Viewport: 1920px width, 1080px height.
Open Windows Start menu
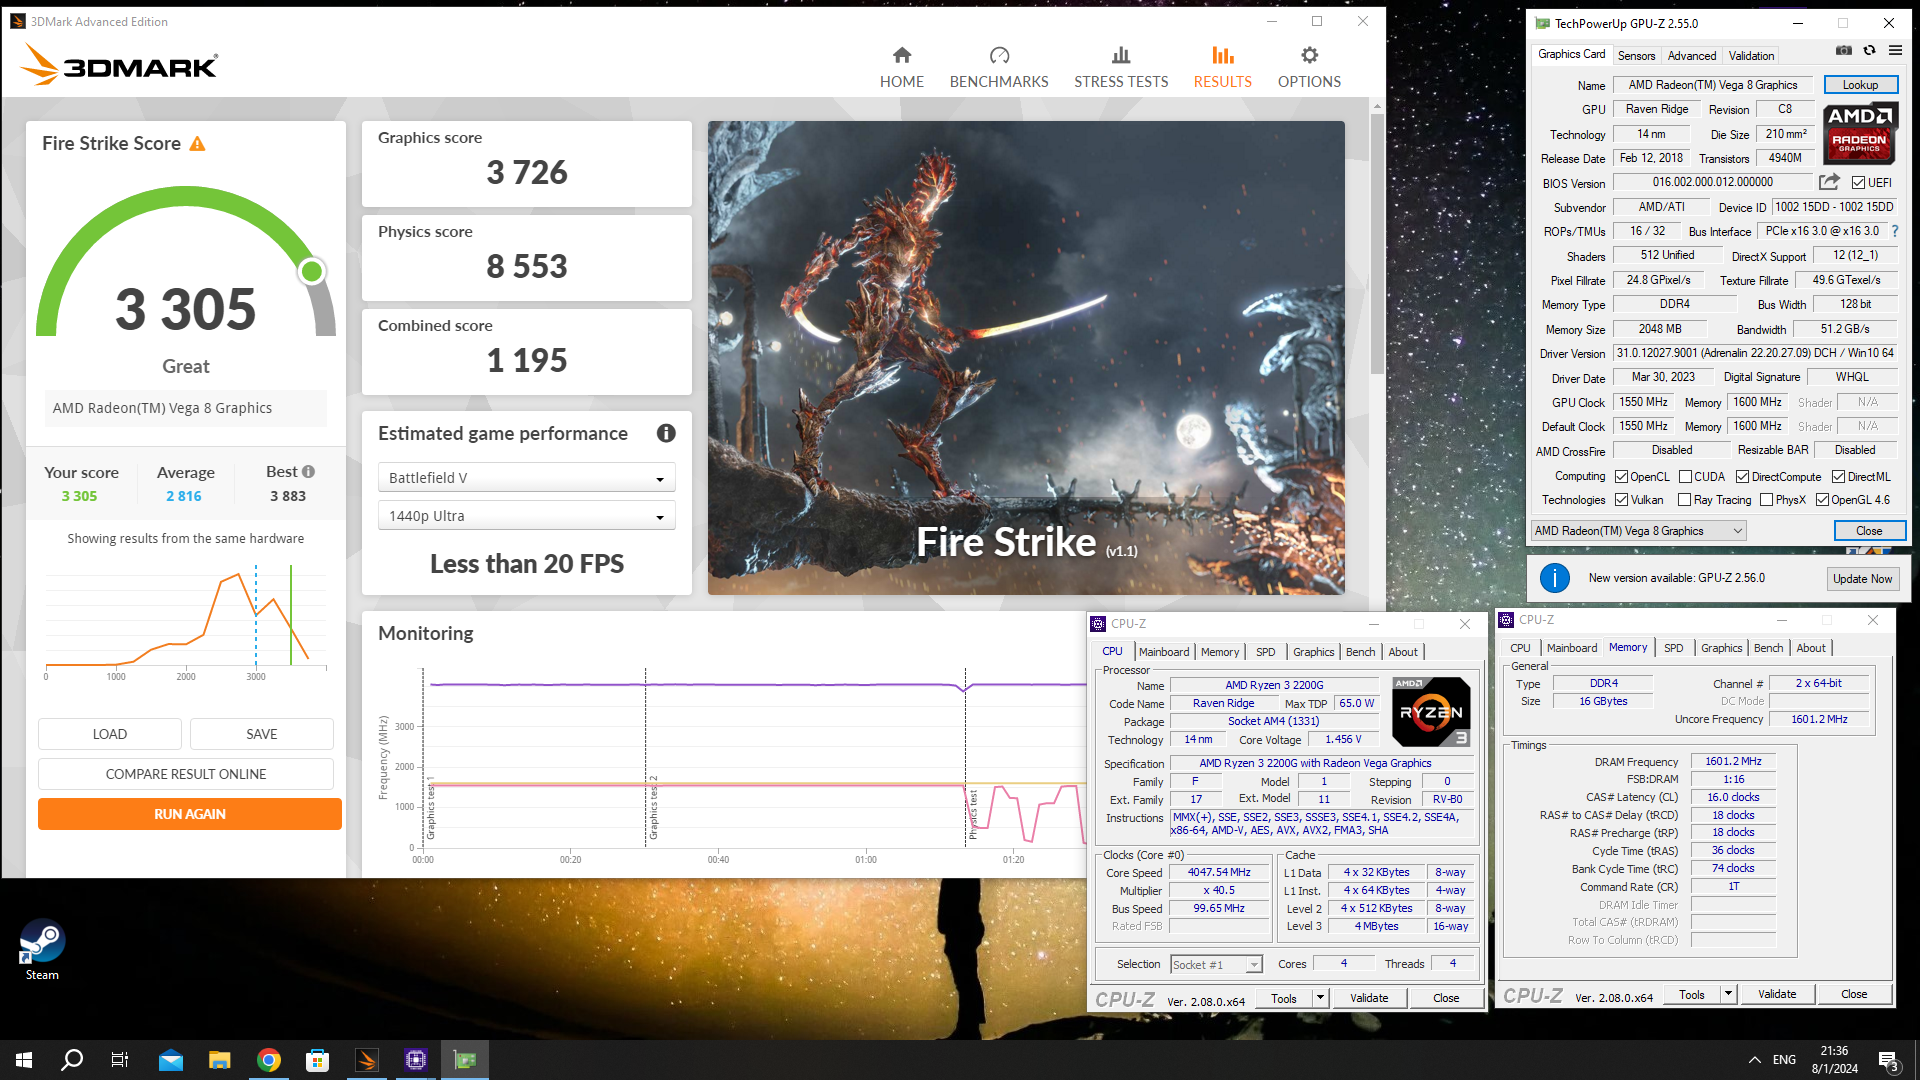click(x=24, y=1060)
